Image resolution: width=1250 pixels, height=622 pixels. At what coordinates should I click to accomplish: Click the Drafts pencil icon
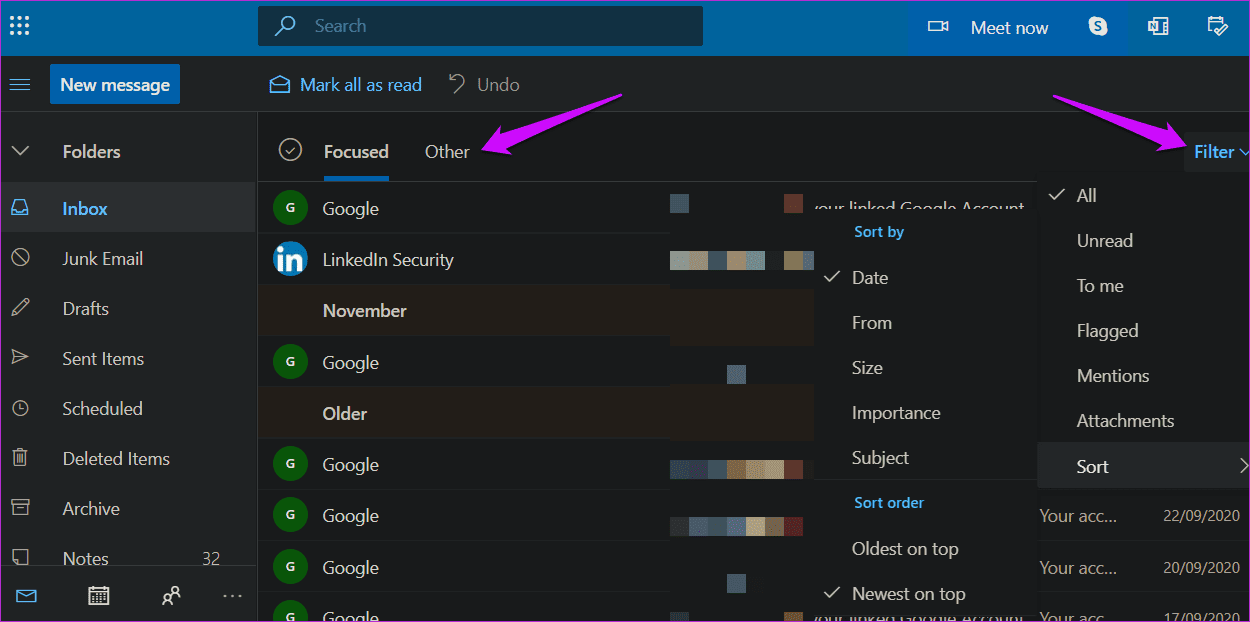[20, 308]
